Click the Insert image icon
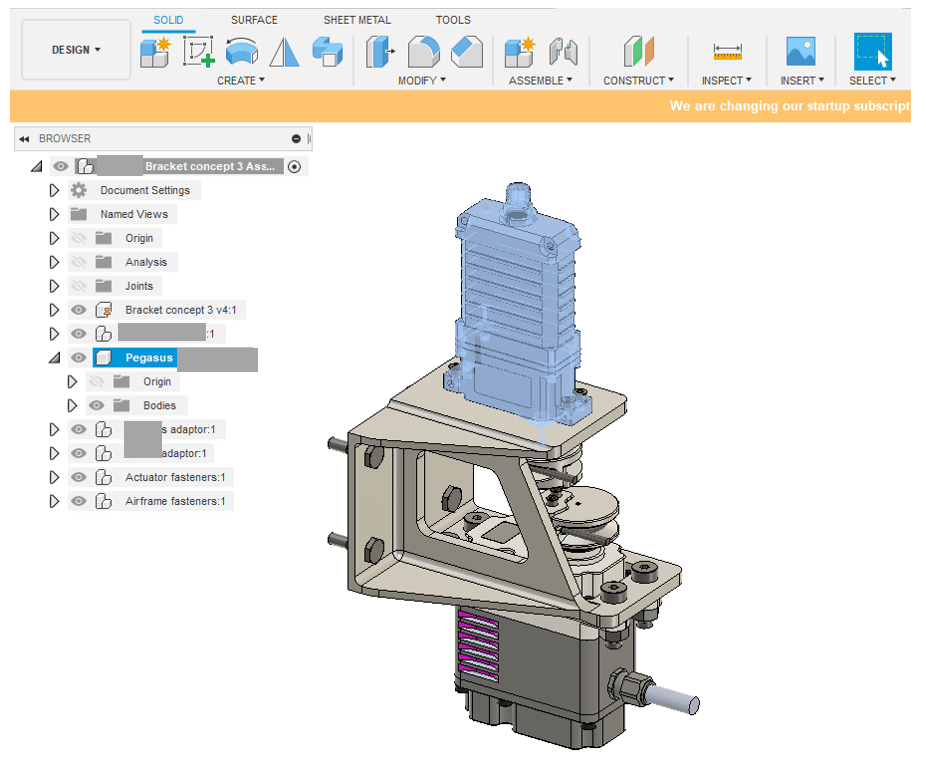Screen dimensions: 926x764 point(801,51)
